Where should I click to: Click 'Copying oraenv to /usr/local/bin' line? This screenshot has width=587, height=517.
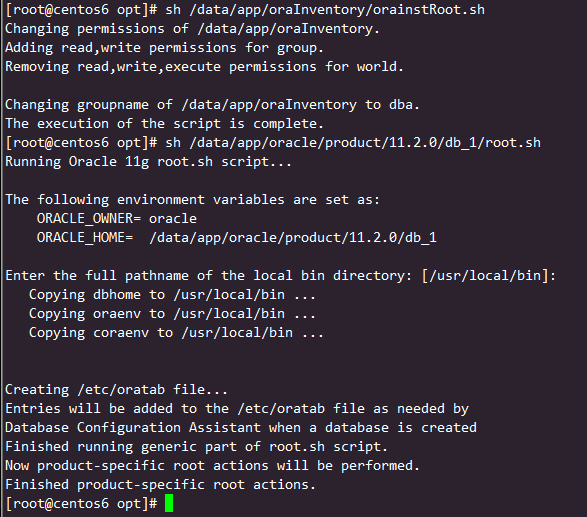pos(173,314)
